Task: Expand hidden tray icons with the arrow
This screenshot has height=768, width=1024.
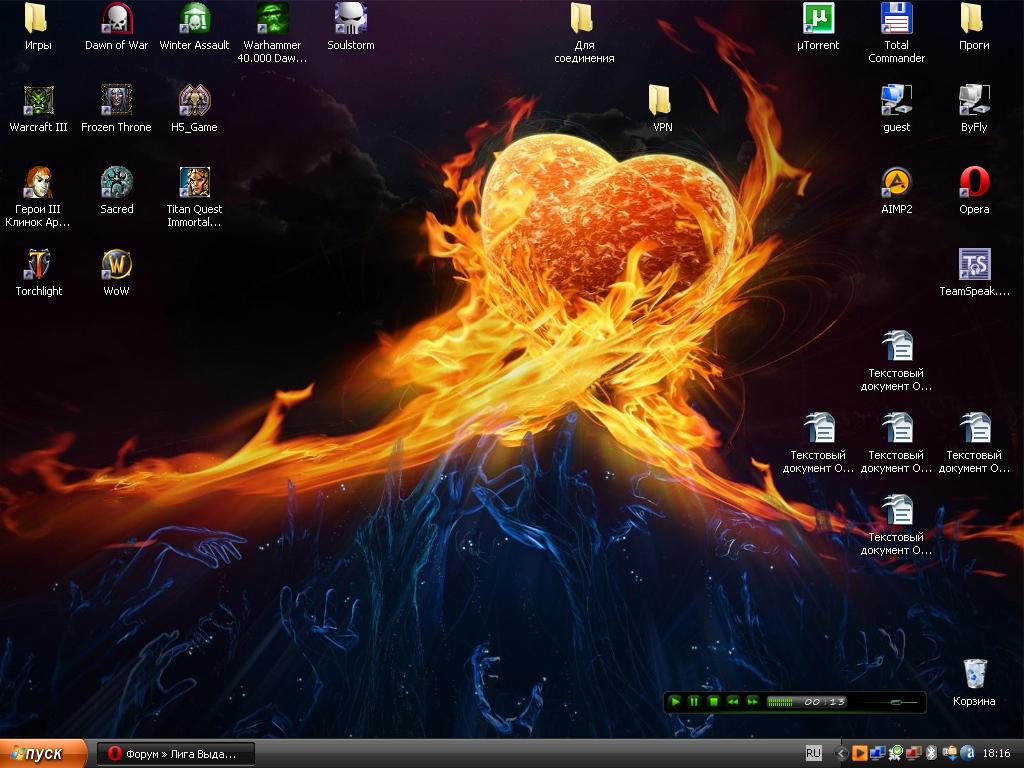Action: pyautogui.click(x=841, y=753)
